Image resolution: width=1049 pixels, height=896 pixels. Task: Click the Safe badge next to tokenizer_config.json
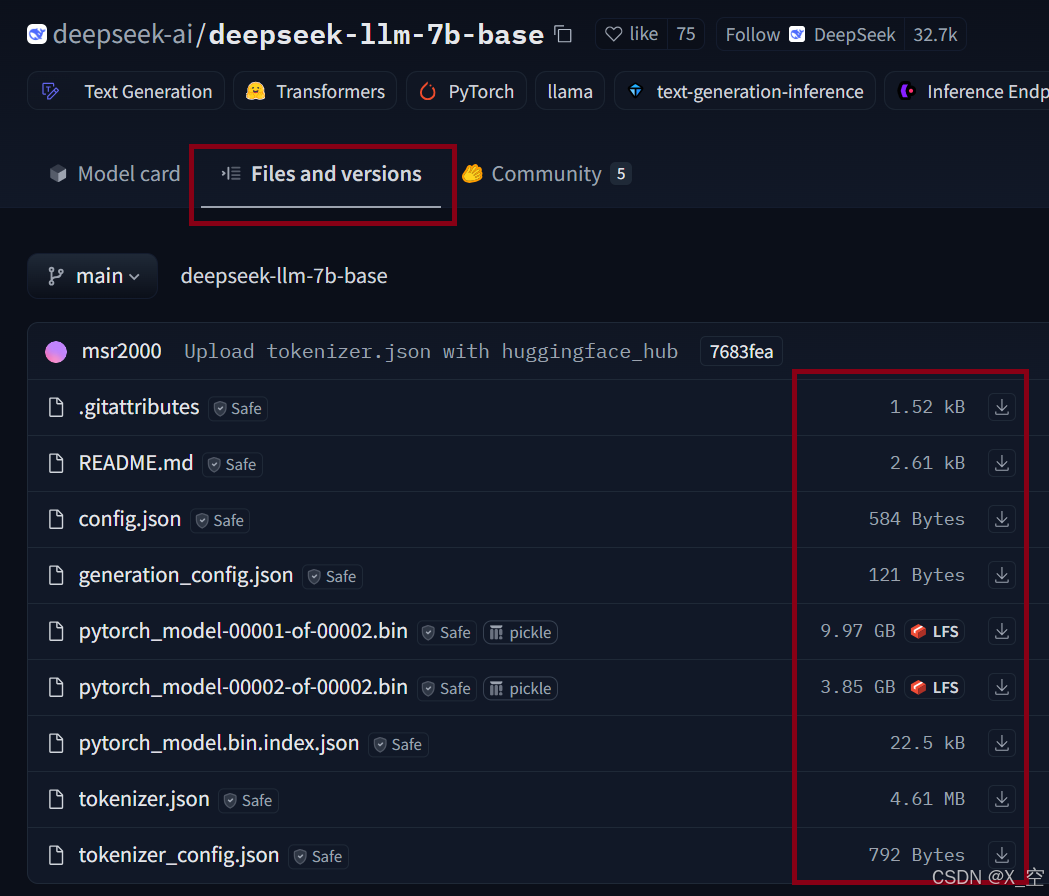318,857
